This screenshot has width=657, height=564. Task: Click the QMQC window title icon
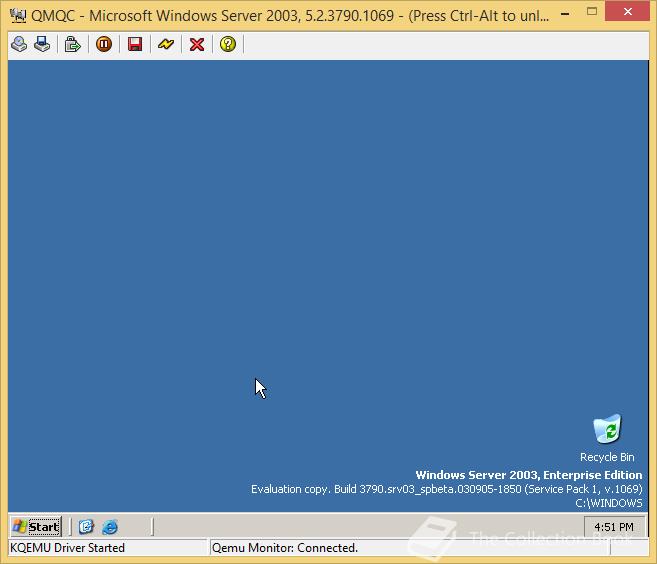pyautogui.click(x=18, y=16)
